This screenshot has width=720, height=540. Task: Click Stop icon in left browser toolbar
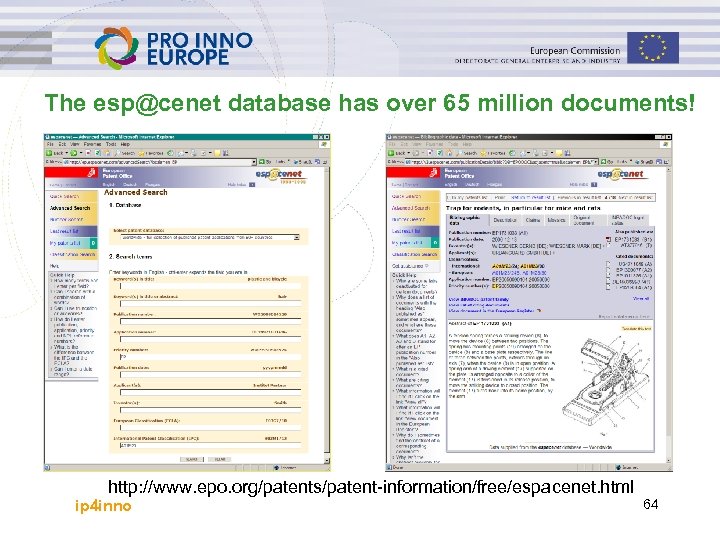88,153
